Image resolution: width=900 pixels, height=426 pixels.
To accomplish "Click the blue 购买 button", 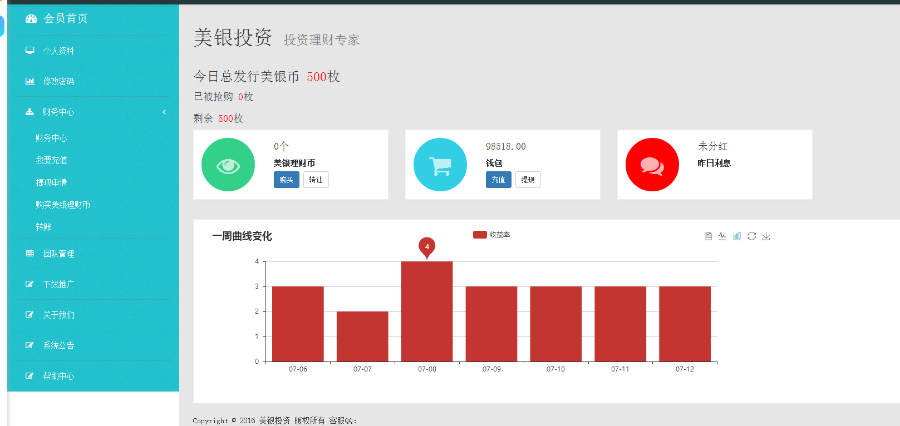I will pyautogui.click(x=286, y=180).
